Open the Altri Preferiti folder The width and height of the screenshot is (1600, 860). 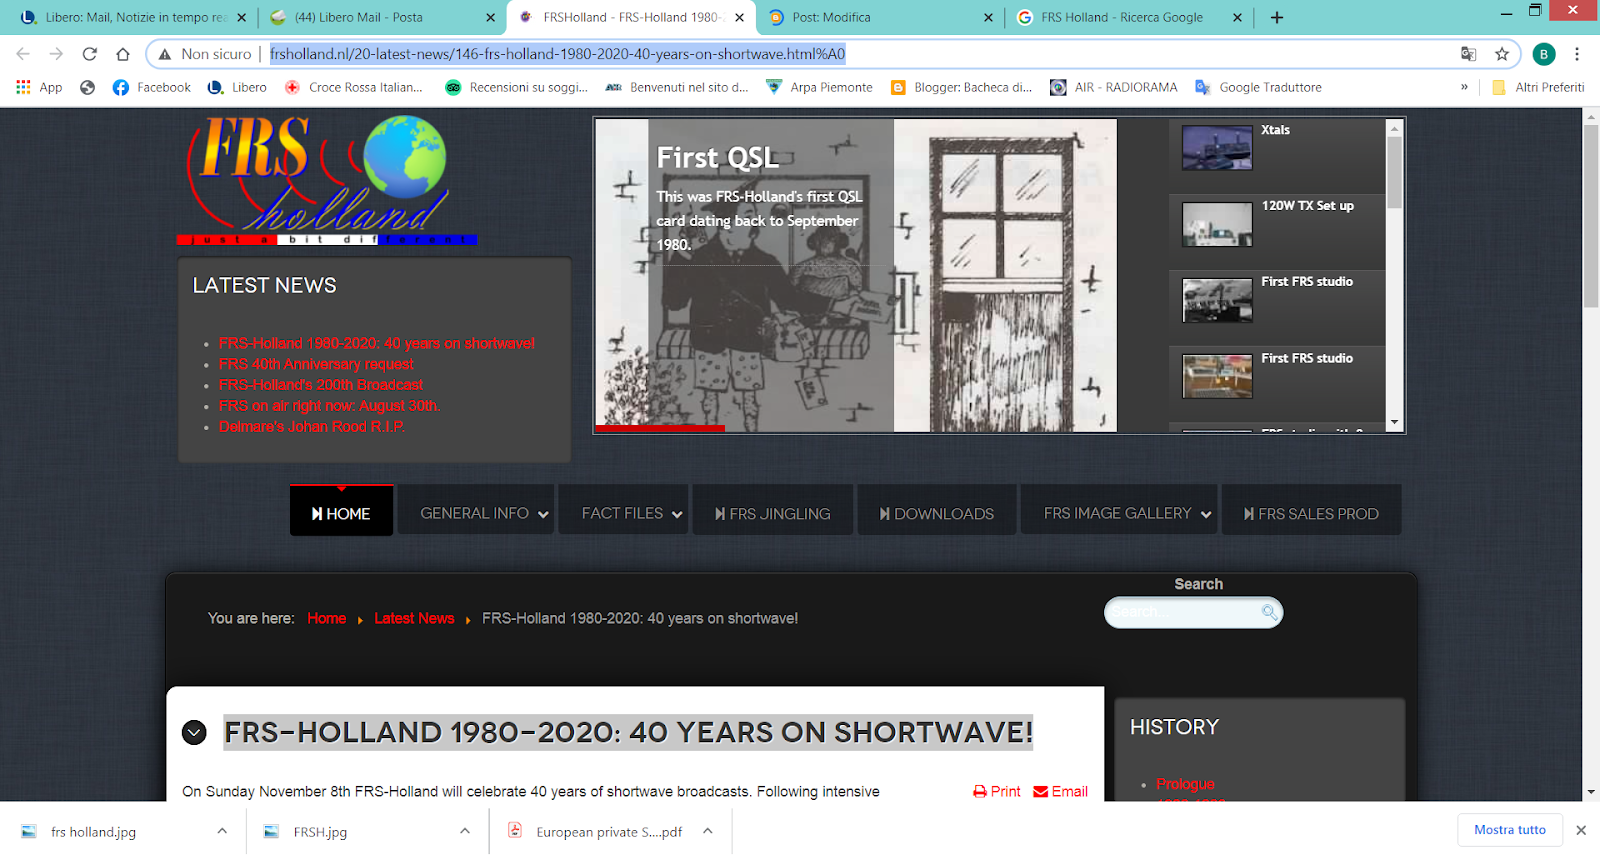click(x=1538, y=87)
